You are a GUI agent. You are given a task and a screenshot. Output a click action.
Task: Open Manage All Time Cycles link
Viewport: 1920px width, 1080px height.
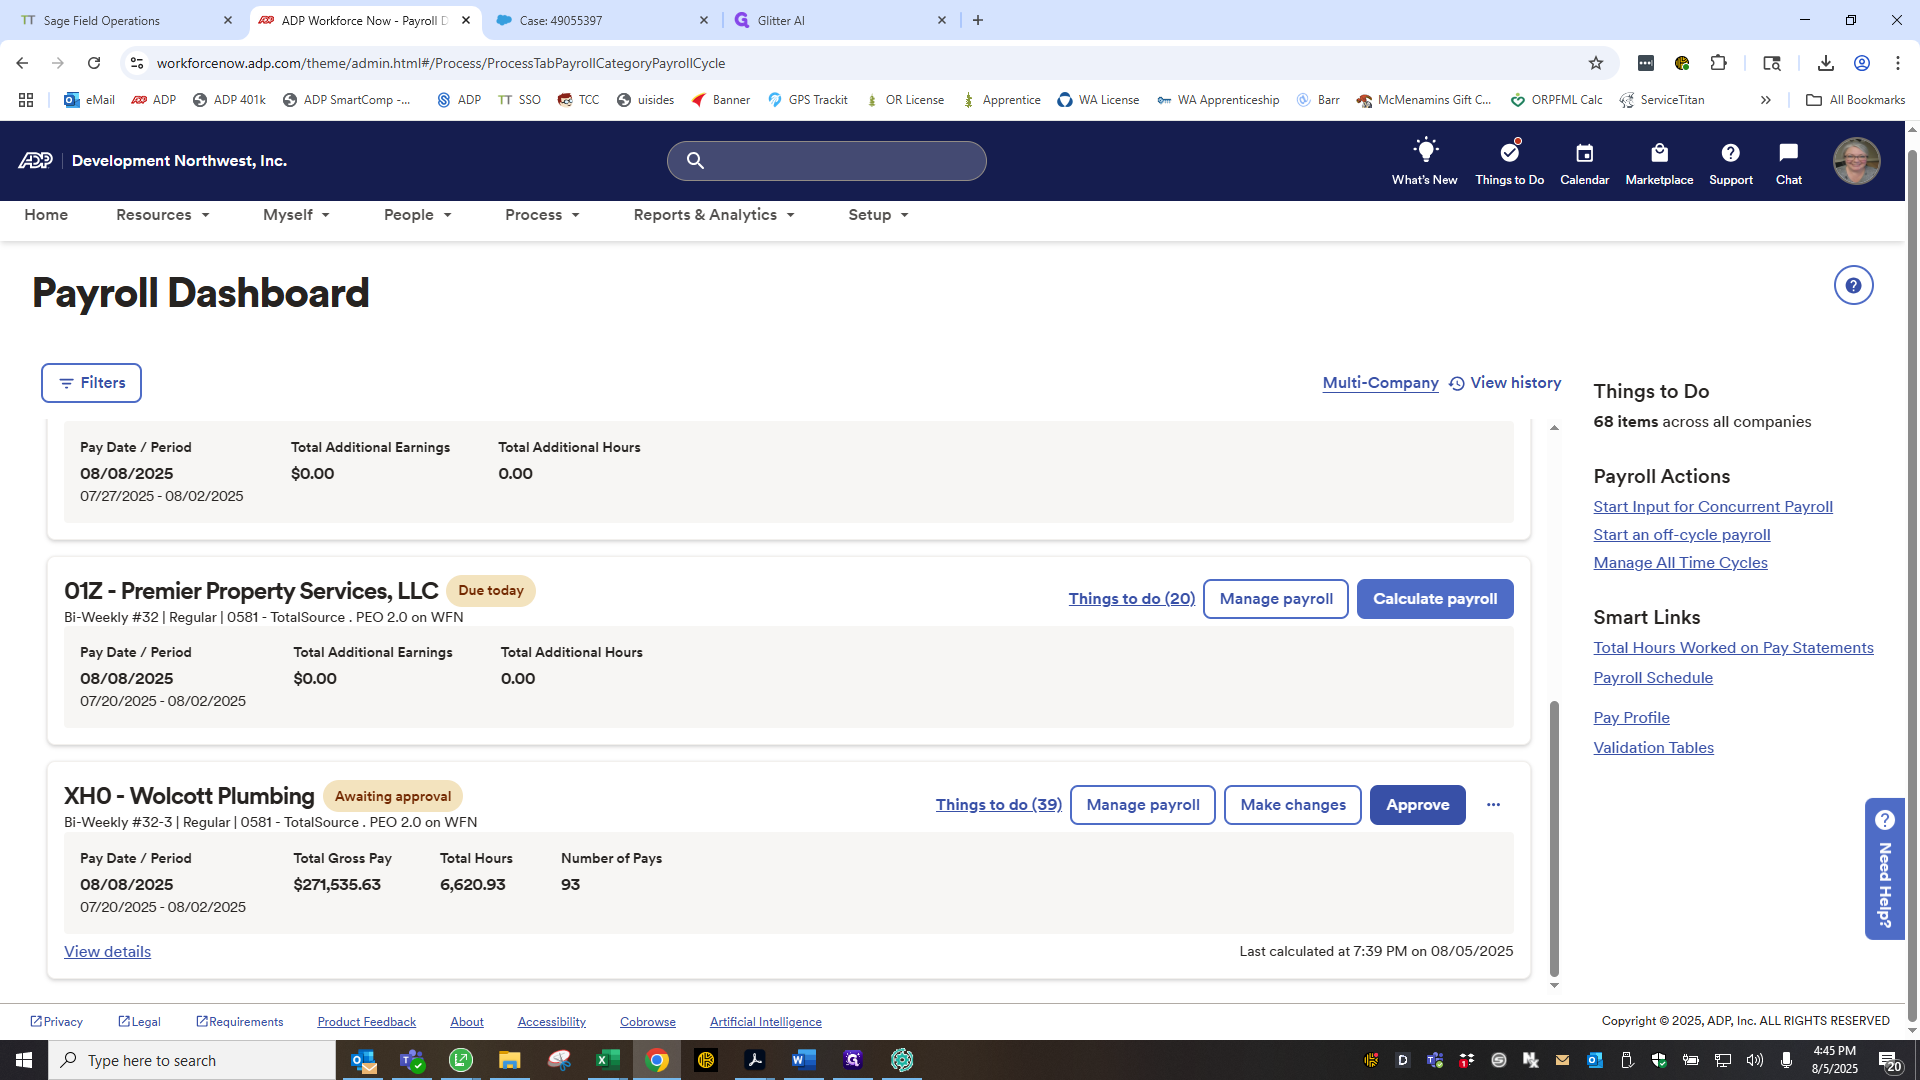pos(1680,563)
